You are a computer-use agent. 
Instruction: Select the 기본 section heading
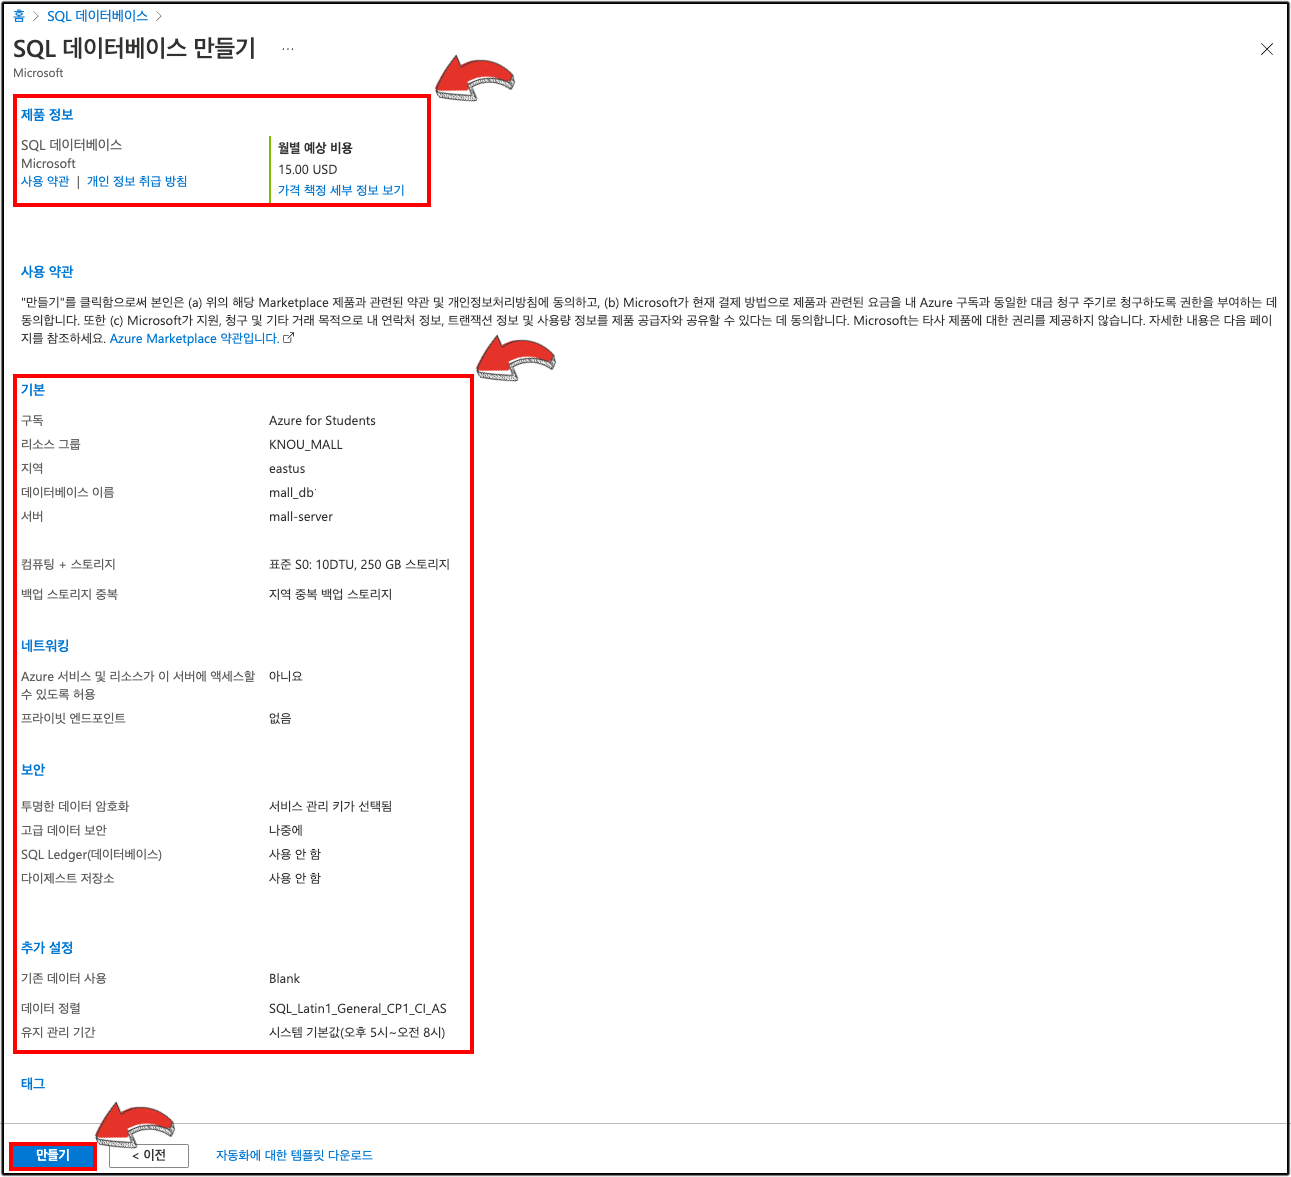click(33, 390)
